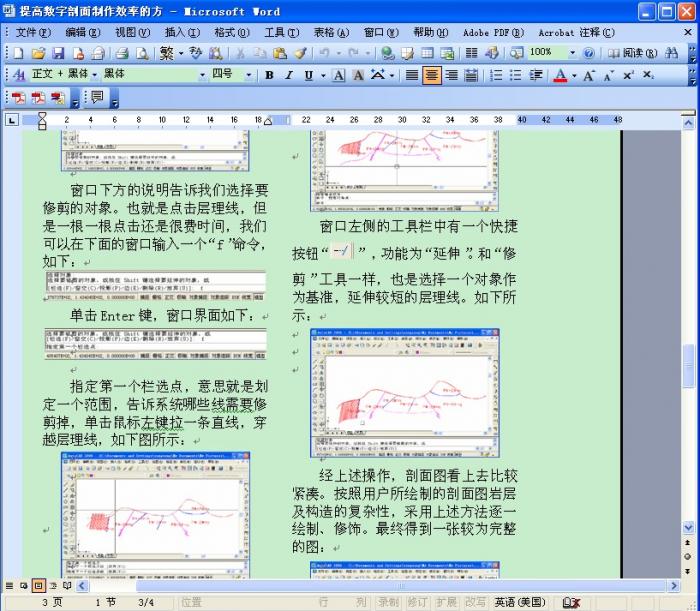The width and height of the screenshot is (700, 611).
Task: Click the 英语(美国) language indicator in status bar
Action: [519, 602]
